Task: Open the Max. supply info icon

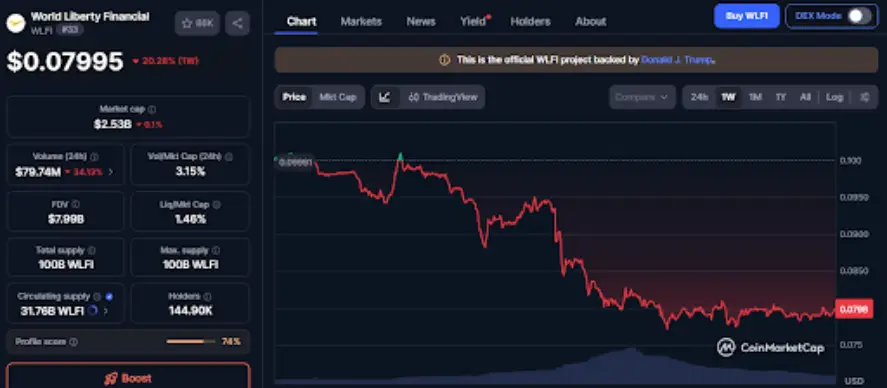Action: pos(216,250)
